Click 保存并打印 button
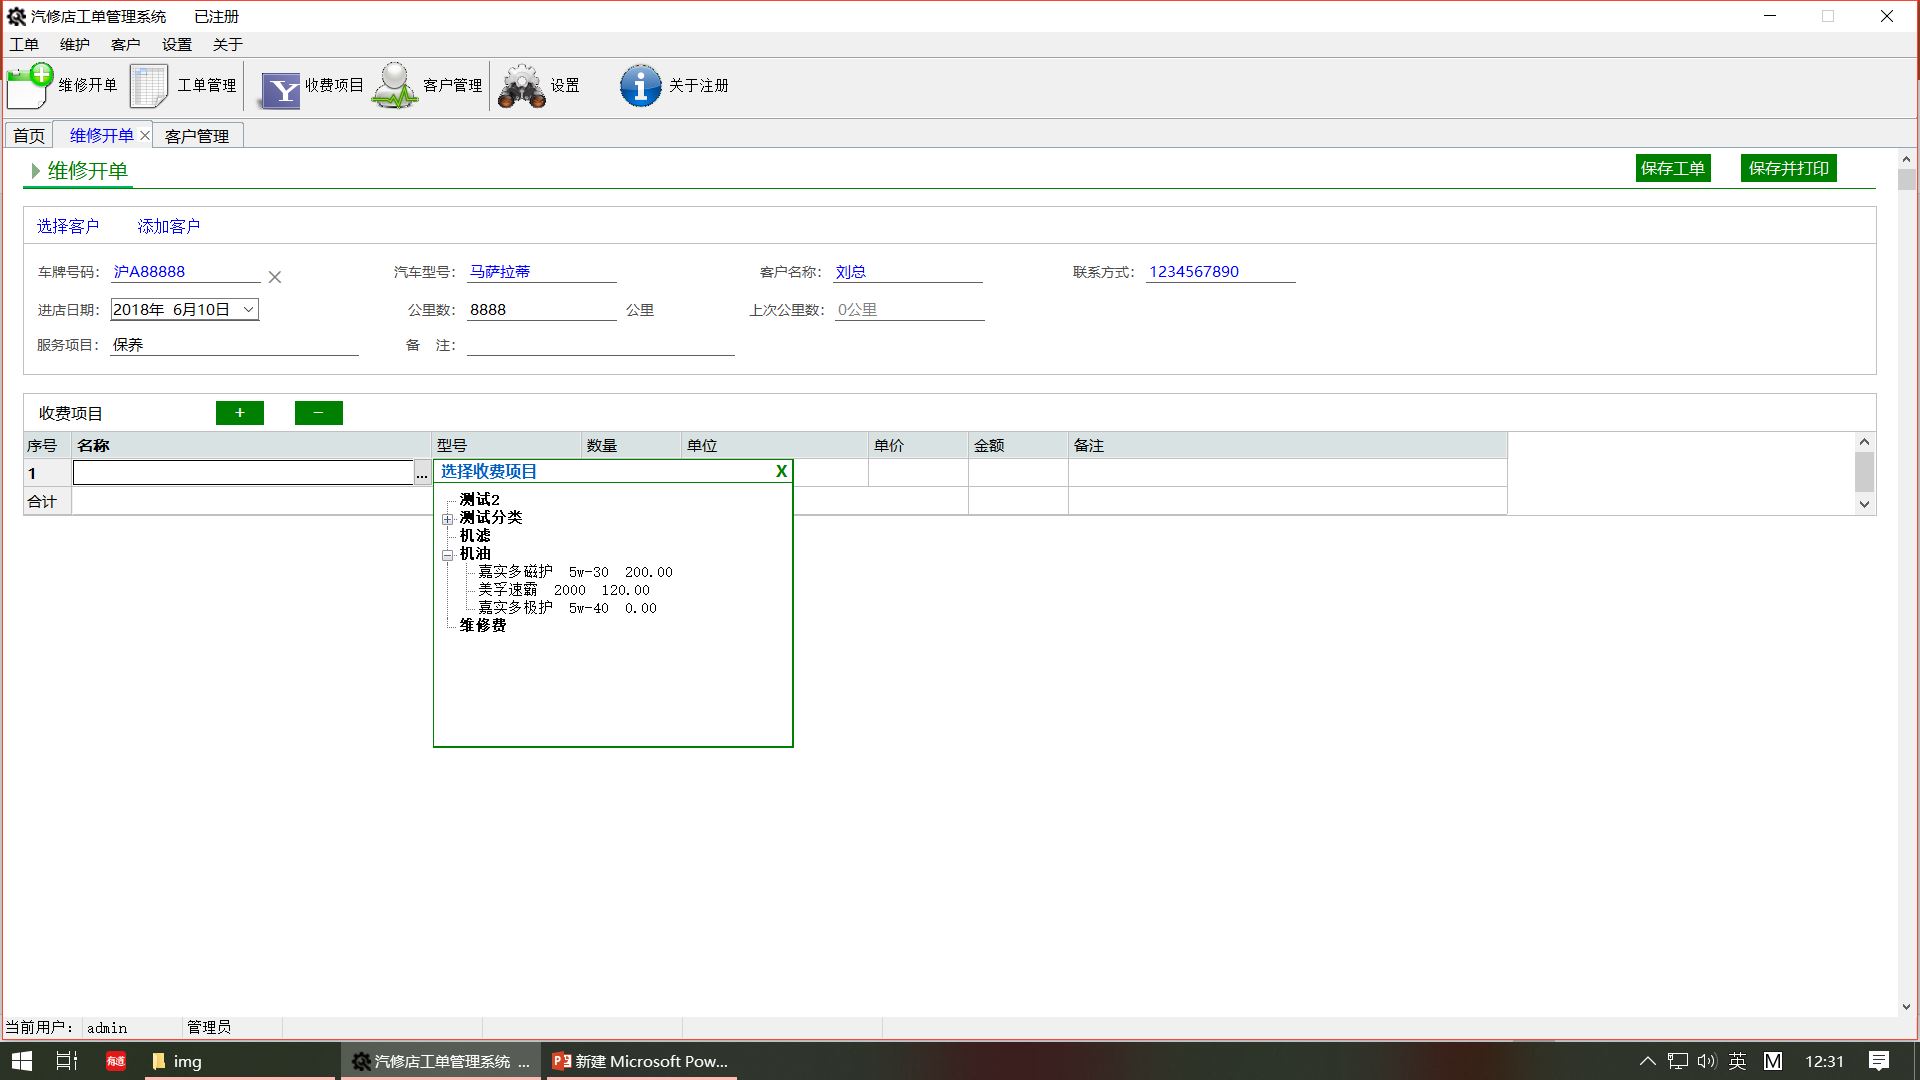 pyautogui.click(x=1791, y=167)
